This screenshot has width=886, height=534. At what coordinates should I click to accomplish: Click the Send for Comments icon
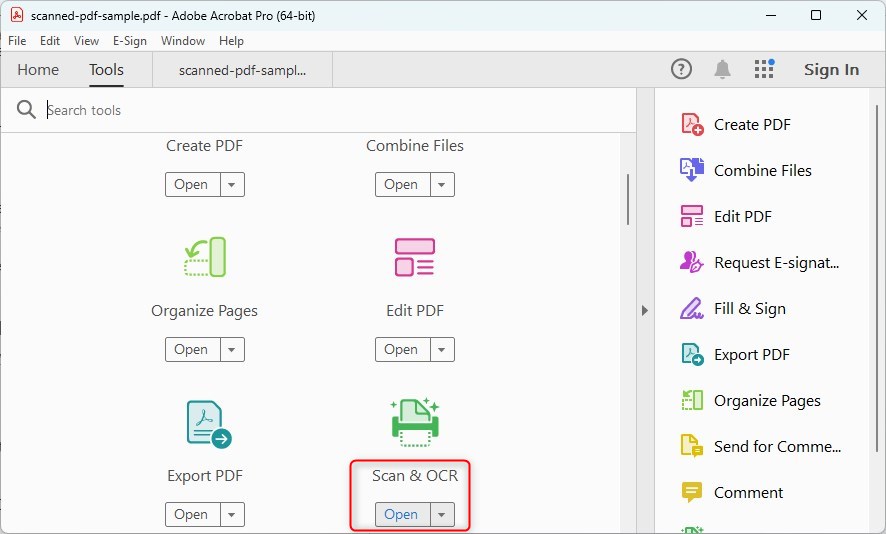tap(692, 446)
